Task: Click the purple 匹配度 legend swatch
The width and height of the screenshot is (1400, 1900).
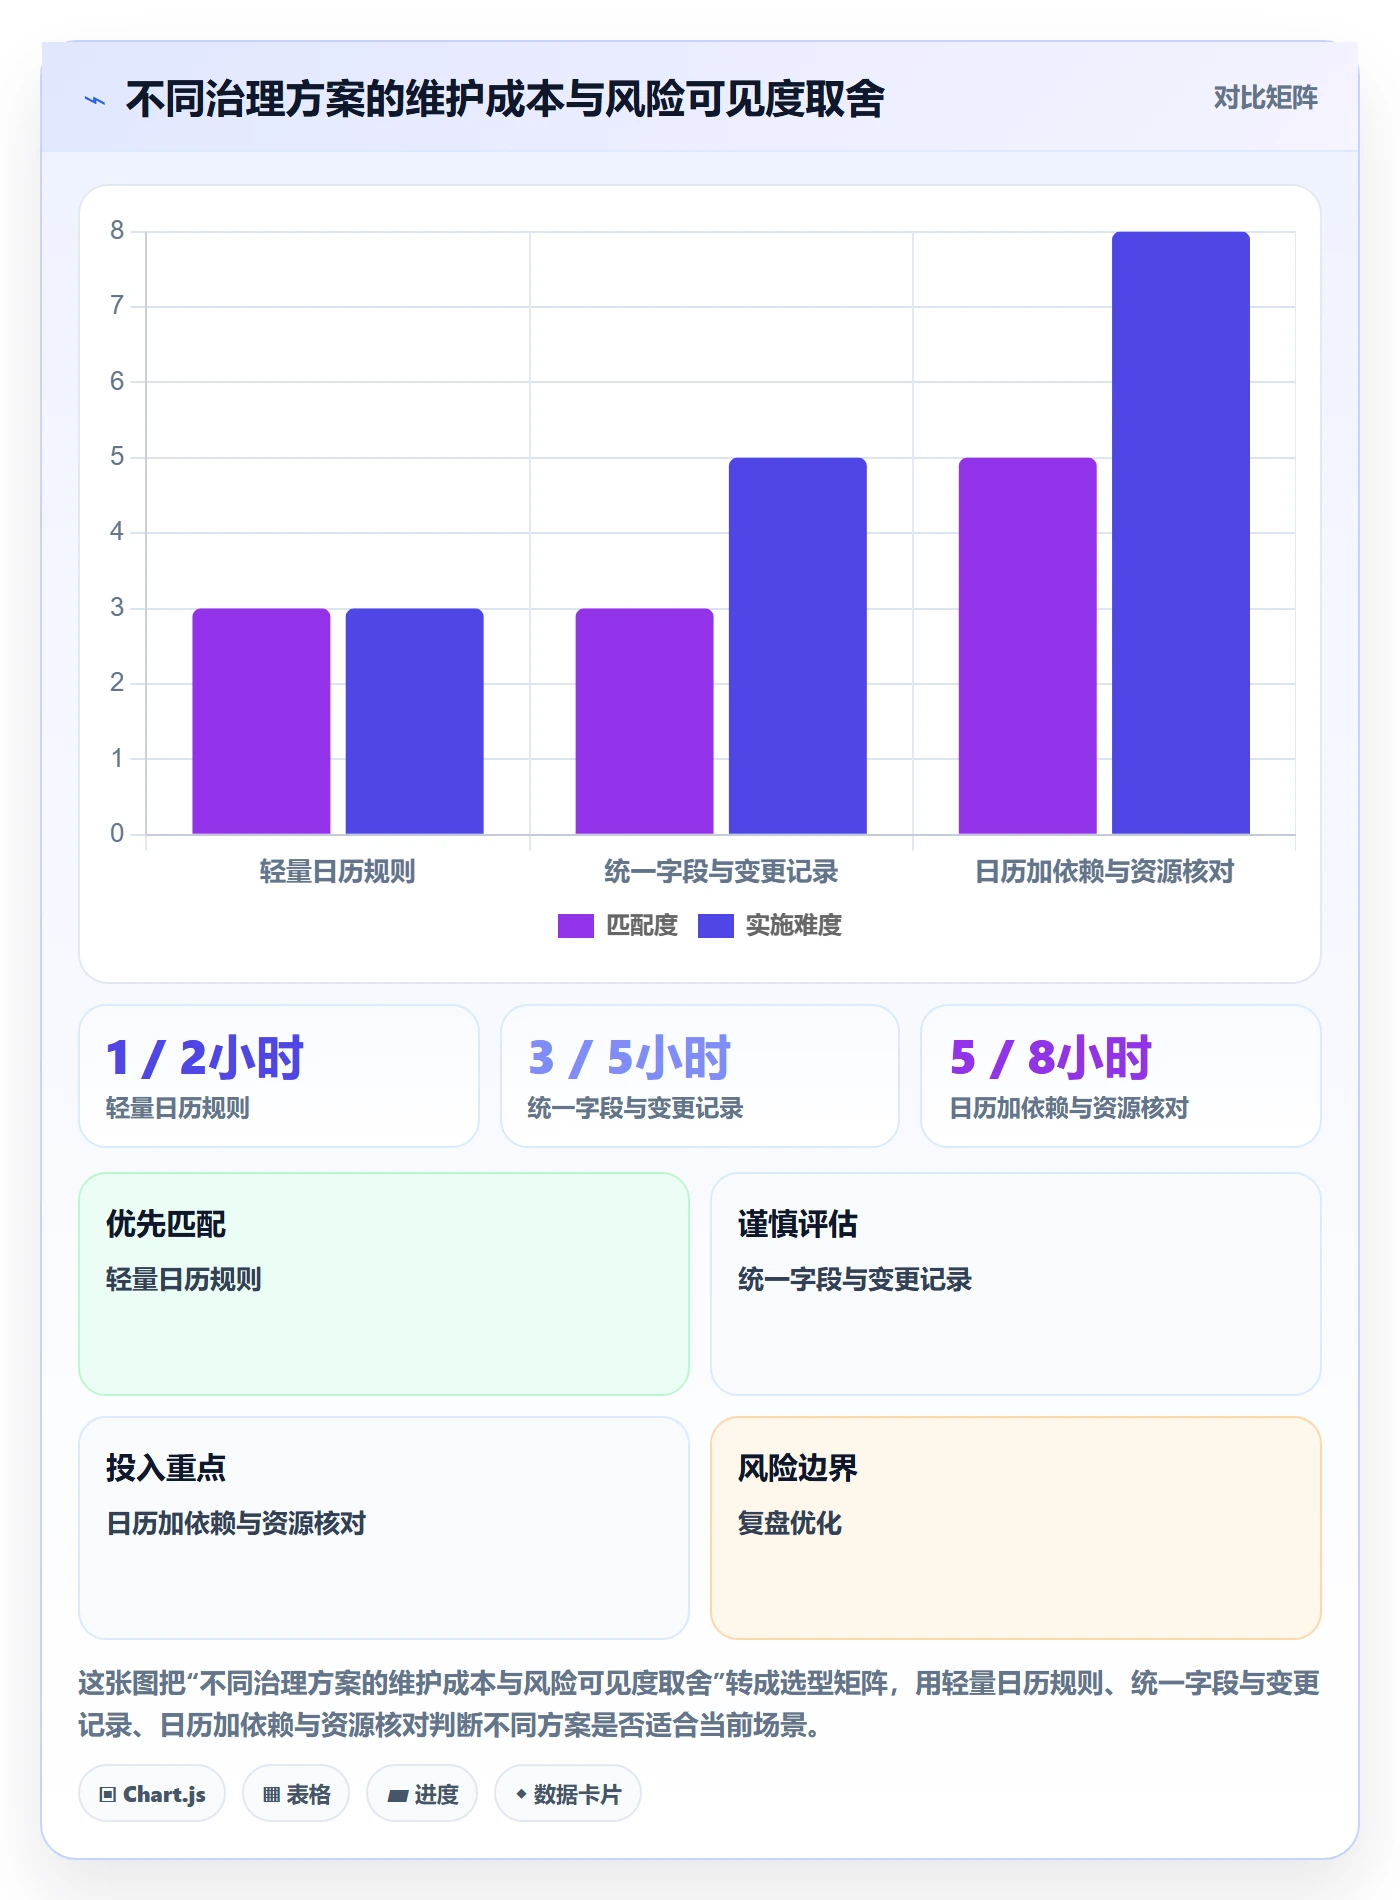Action: 576,926
